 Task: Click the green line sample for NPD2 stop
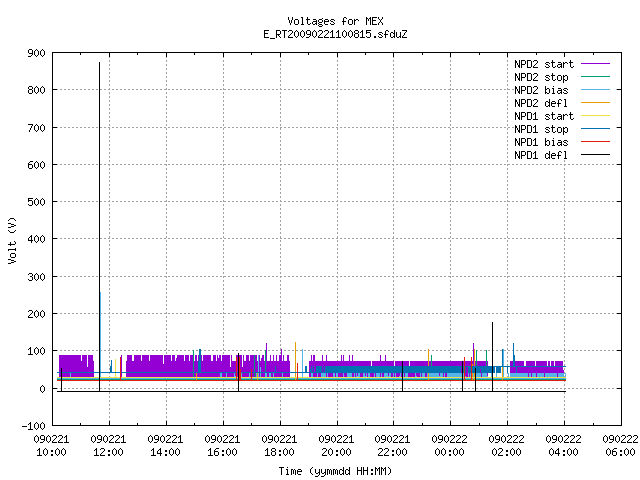(x=596, y=77)
